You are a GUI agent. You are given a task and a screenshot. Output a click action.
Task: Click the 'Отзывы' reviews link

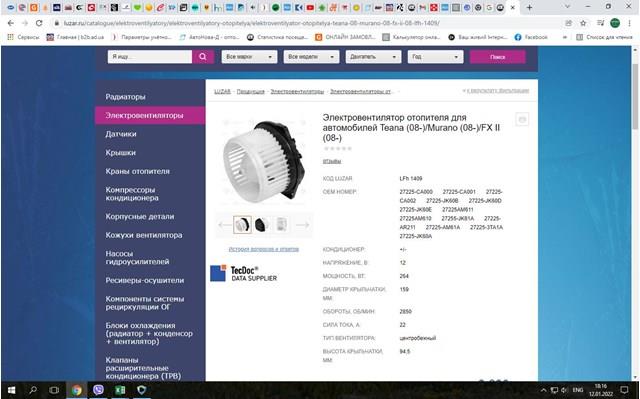click(x=332, y=162)
